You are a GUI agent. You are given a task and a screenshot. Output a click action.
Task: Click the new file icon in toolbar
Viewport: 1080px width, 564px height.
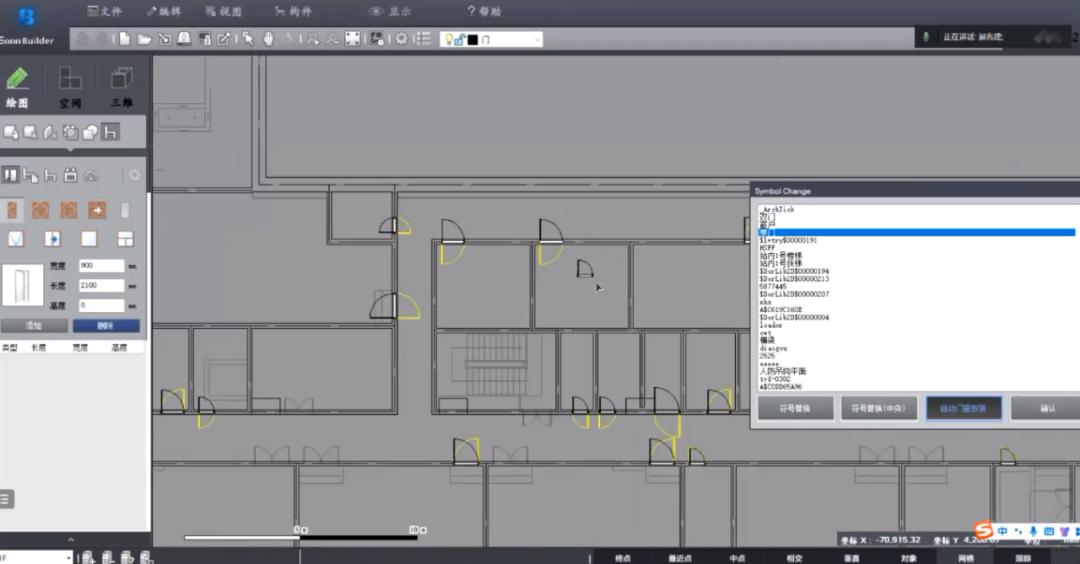coord(125,39)
